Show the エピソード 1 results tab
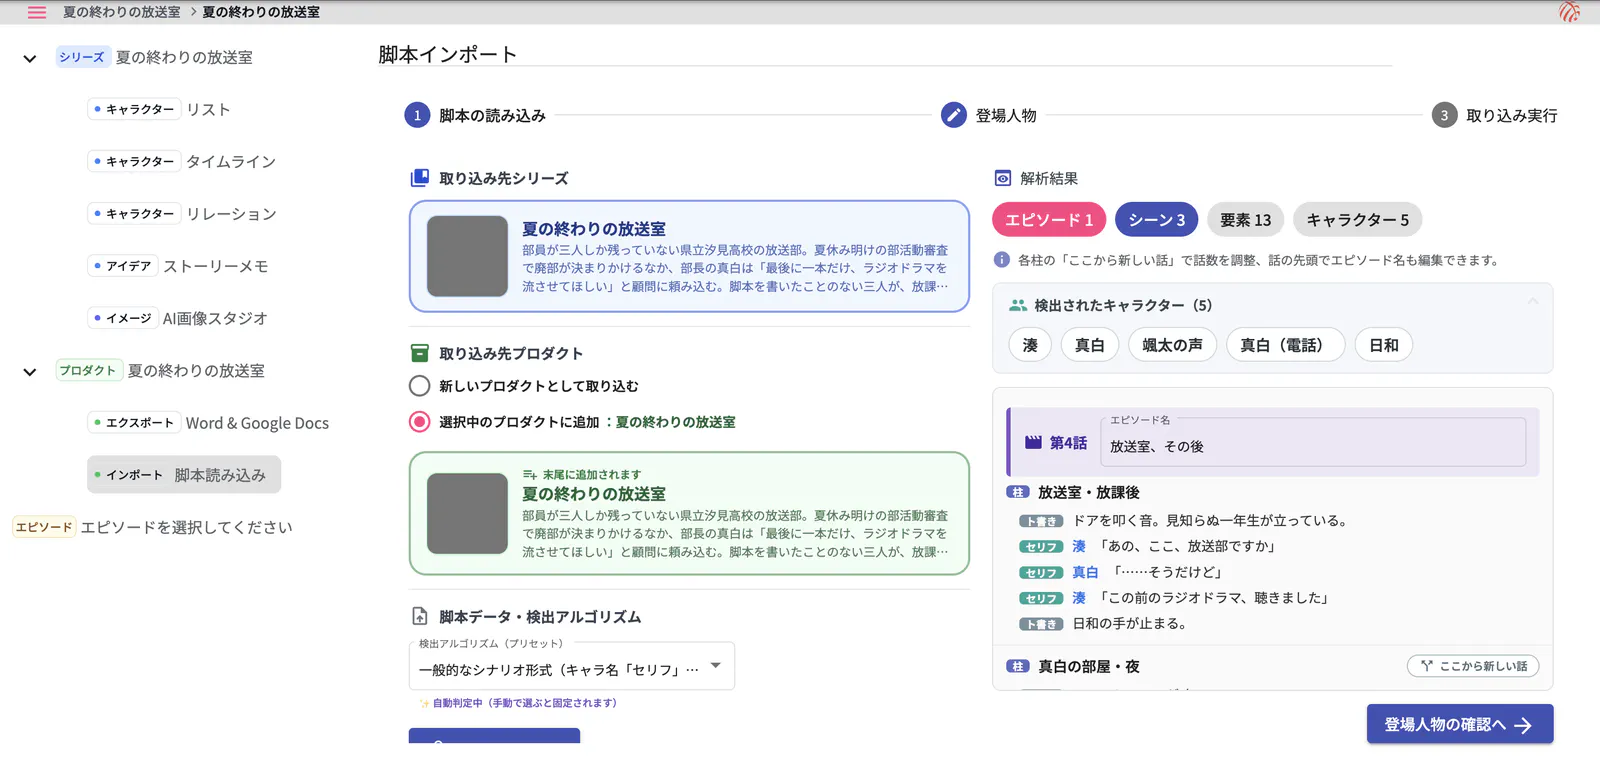This screenshot has width=1600, height=778. pos(1048,219)
